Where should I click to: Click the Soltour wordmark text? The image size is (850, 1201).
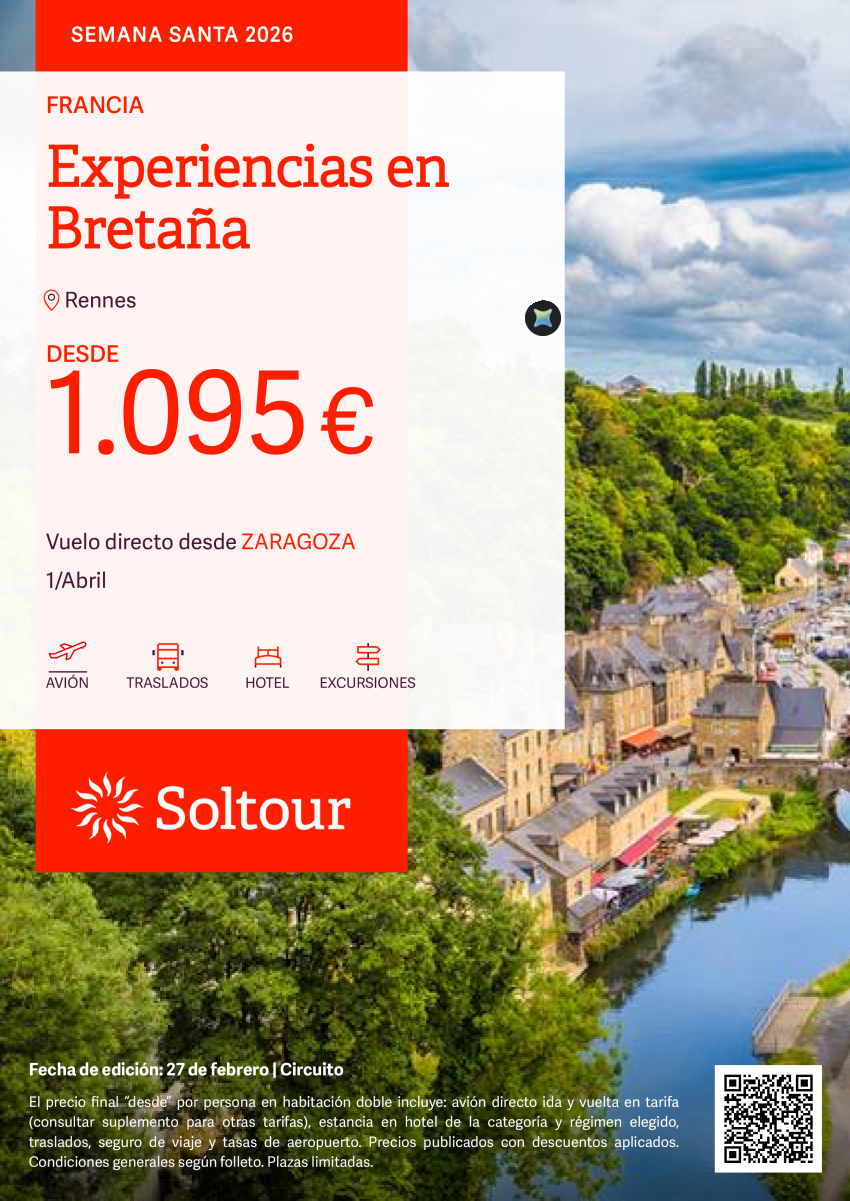253,808
